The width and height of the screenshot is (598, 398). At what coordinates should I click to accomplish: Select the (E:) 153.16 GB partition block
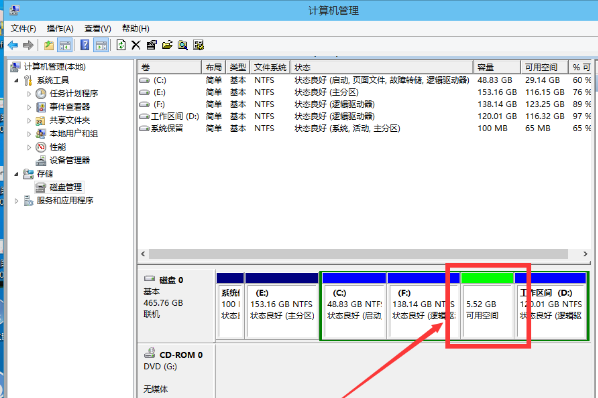[282, 306]
